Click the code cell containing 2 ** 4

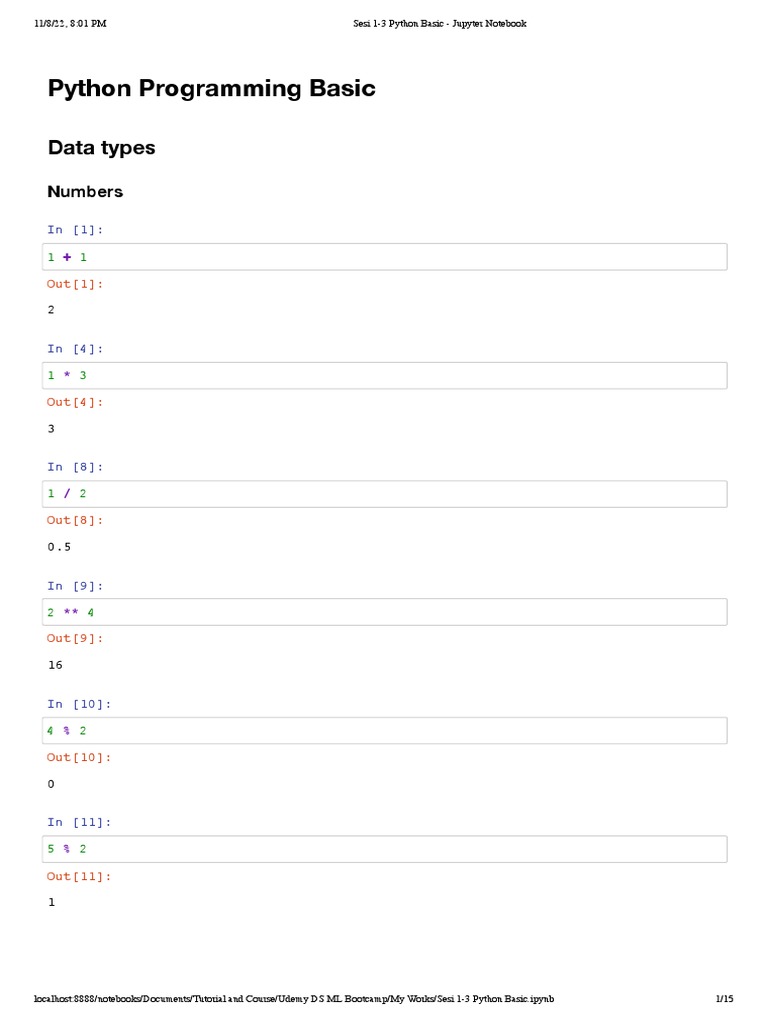tap(386, 612)
